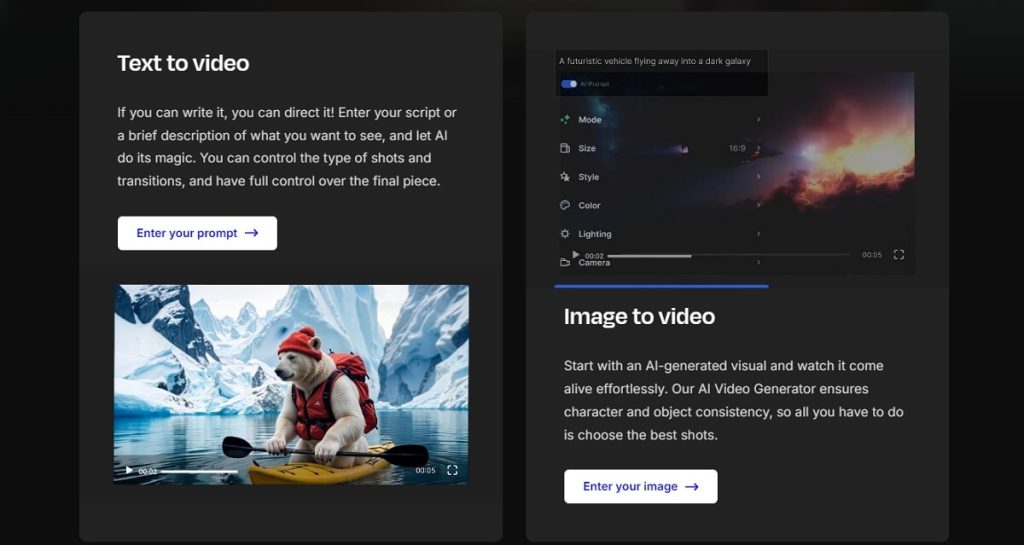Click the 00:05 duration on galaxy video
The image size is (1024, 545).
point(872,255)
